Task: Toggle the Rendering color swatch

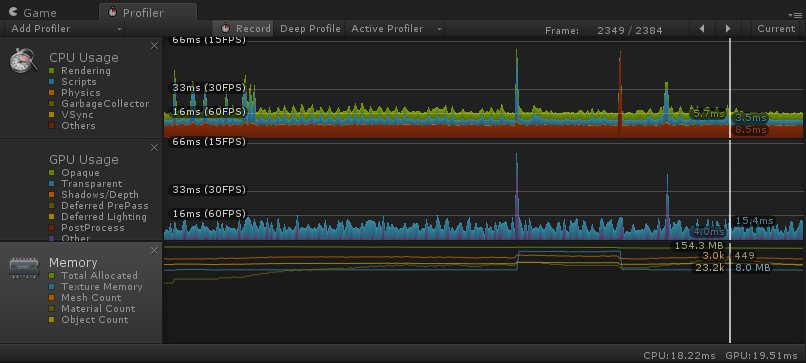Action: [x=51, y=70]
